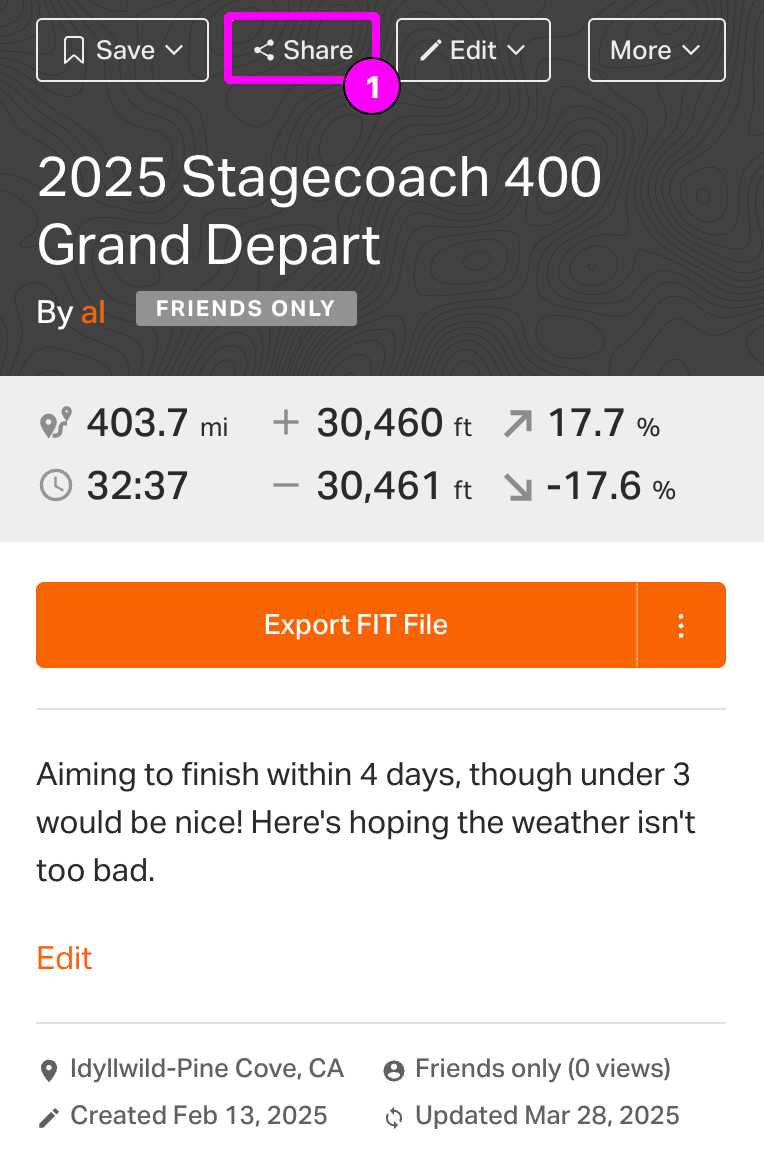The image size is (764, 1160).
Task: Click the bookmark icon on Save
Action: coord(74,50)
